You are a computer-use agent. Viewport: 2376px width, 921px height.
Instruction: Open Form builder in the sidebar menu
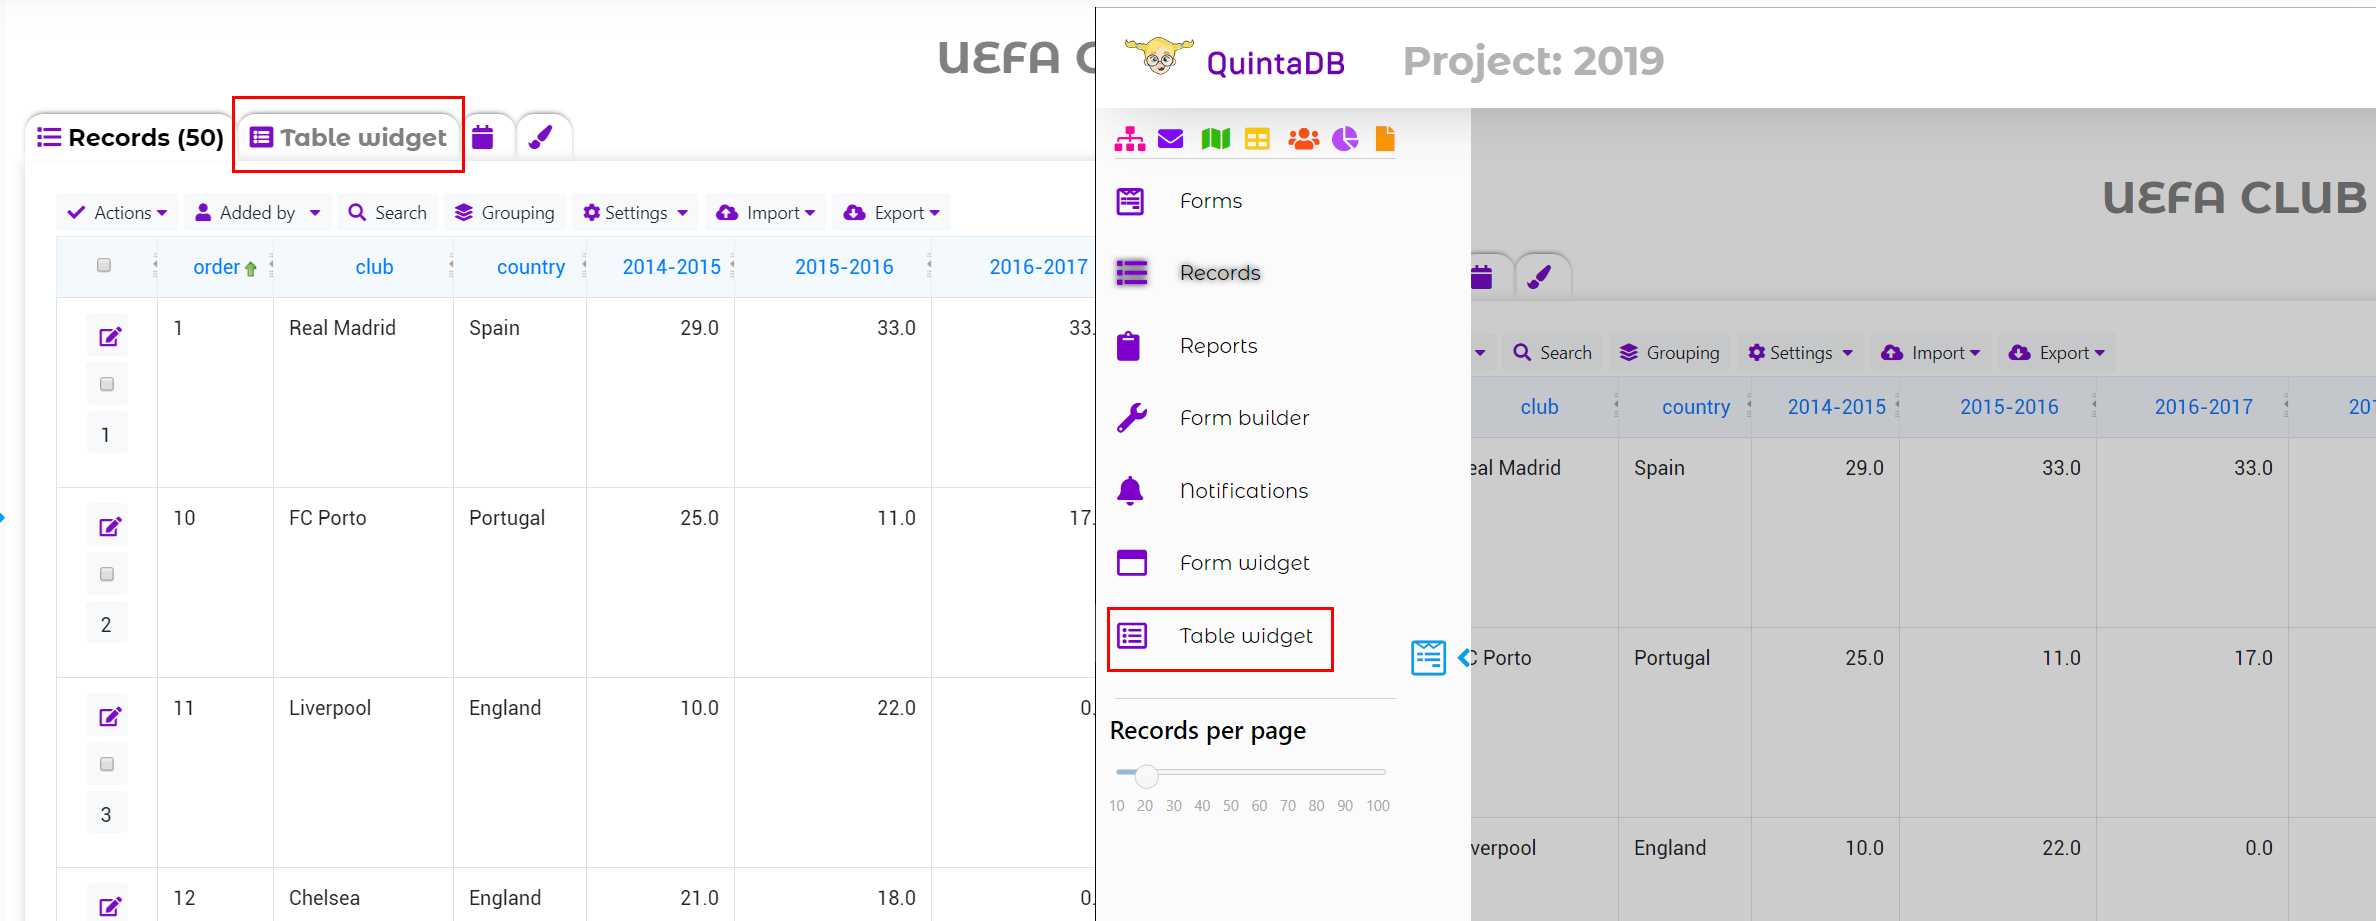click(x=1244, y=418)
